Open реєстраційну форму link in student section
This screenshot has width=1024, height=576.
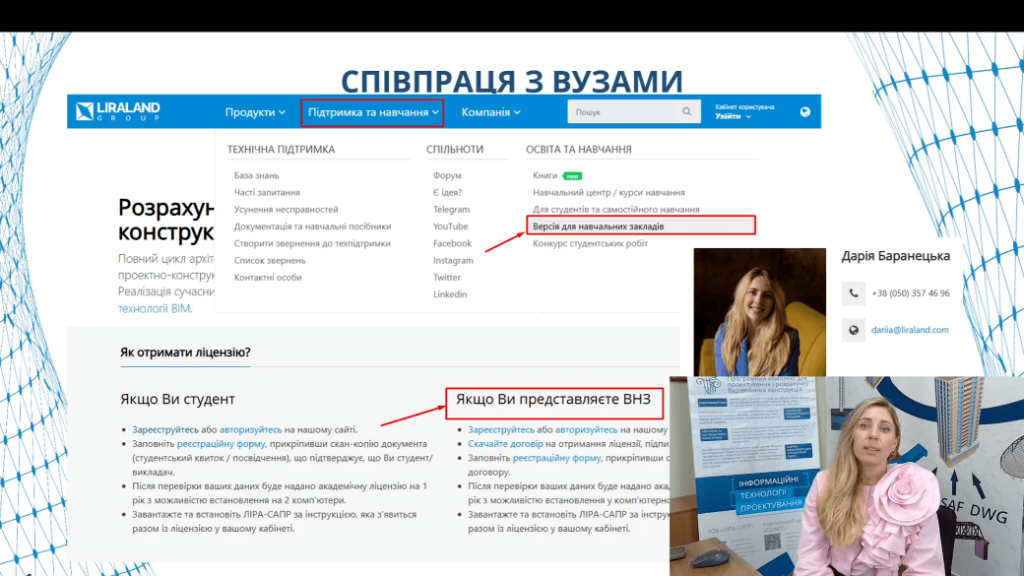[221, 444]
